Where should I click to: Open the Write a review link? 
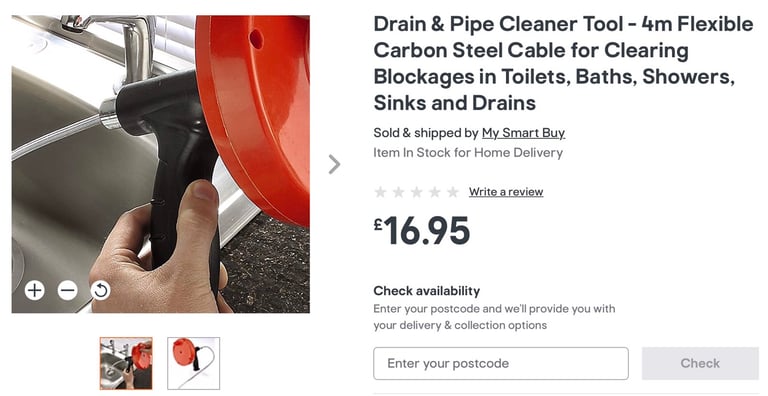[506, 192]
